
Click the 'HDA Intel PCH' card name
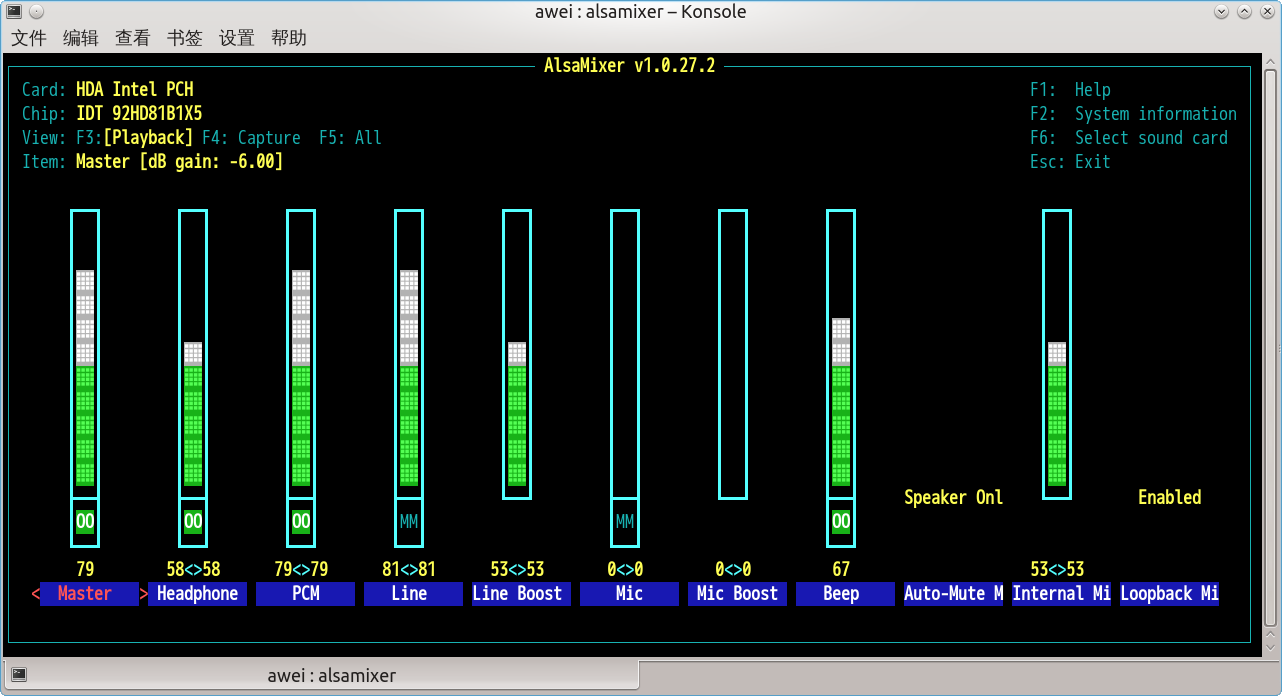tap(134, 89)
